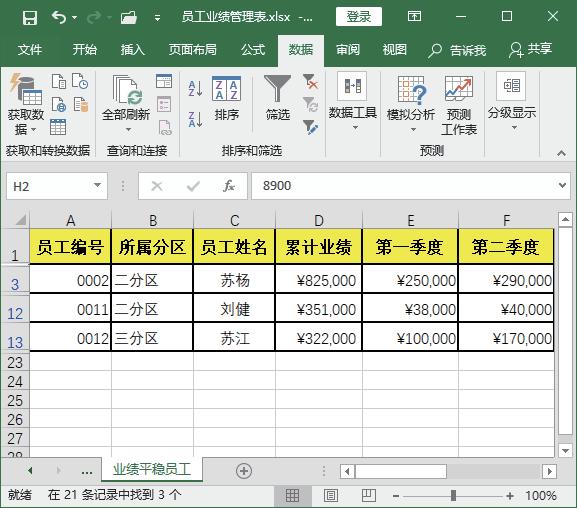The width and height of the screenshot is (577, 508).
Task: Click the Existing Connections icon
Action: click(x=81, y=105)
